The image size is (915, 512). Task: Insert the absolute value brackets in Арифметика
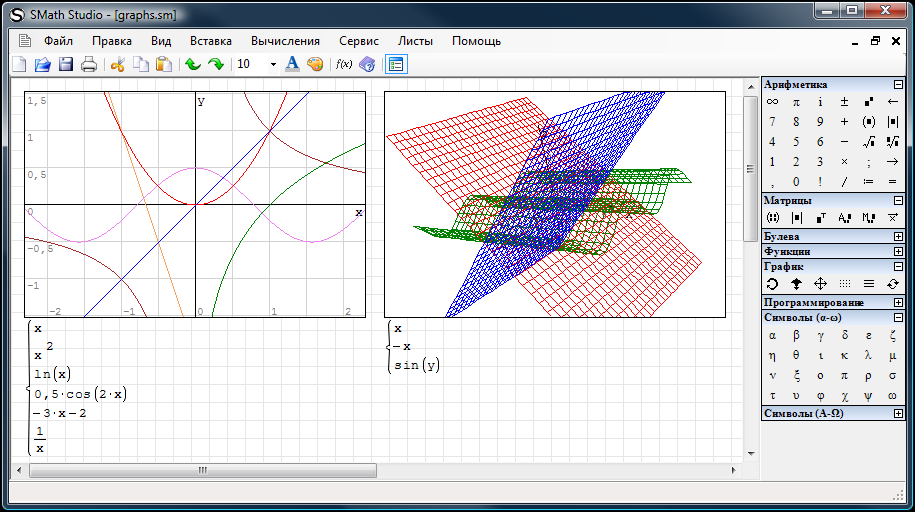click(x=892, y=121)
